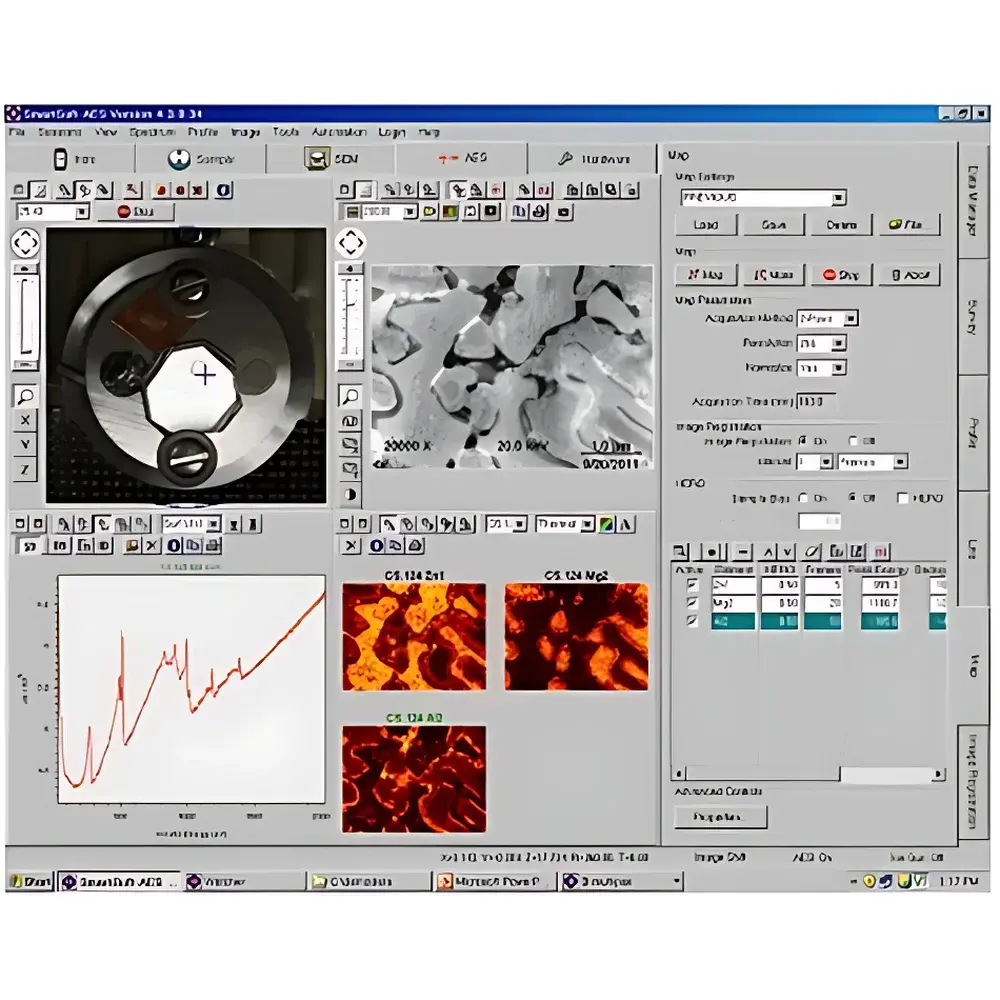Enable the HDRO checkbox
Screen dimensions: 1000x1000
tap(903, 497)
